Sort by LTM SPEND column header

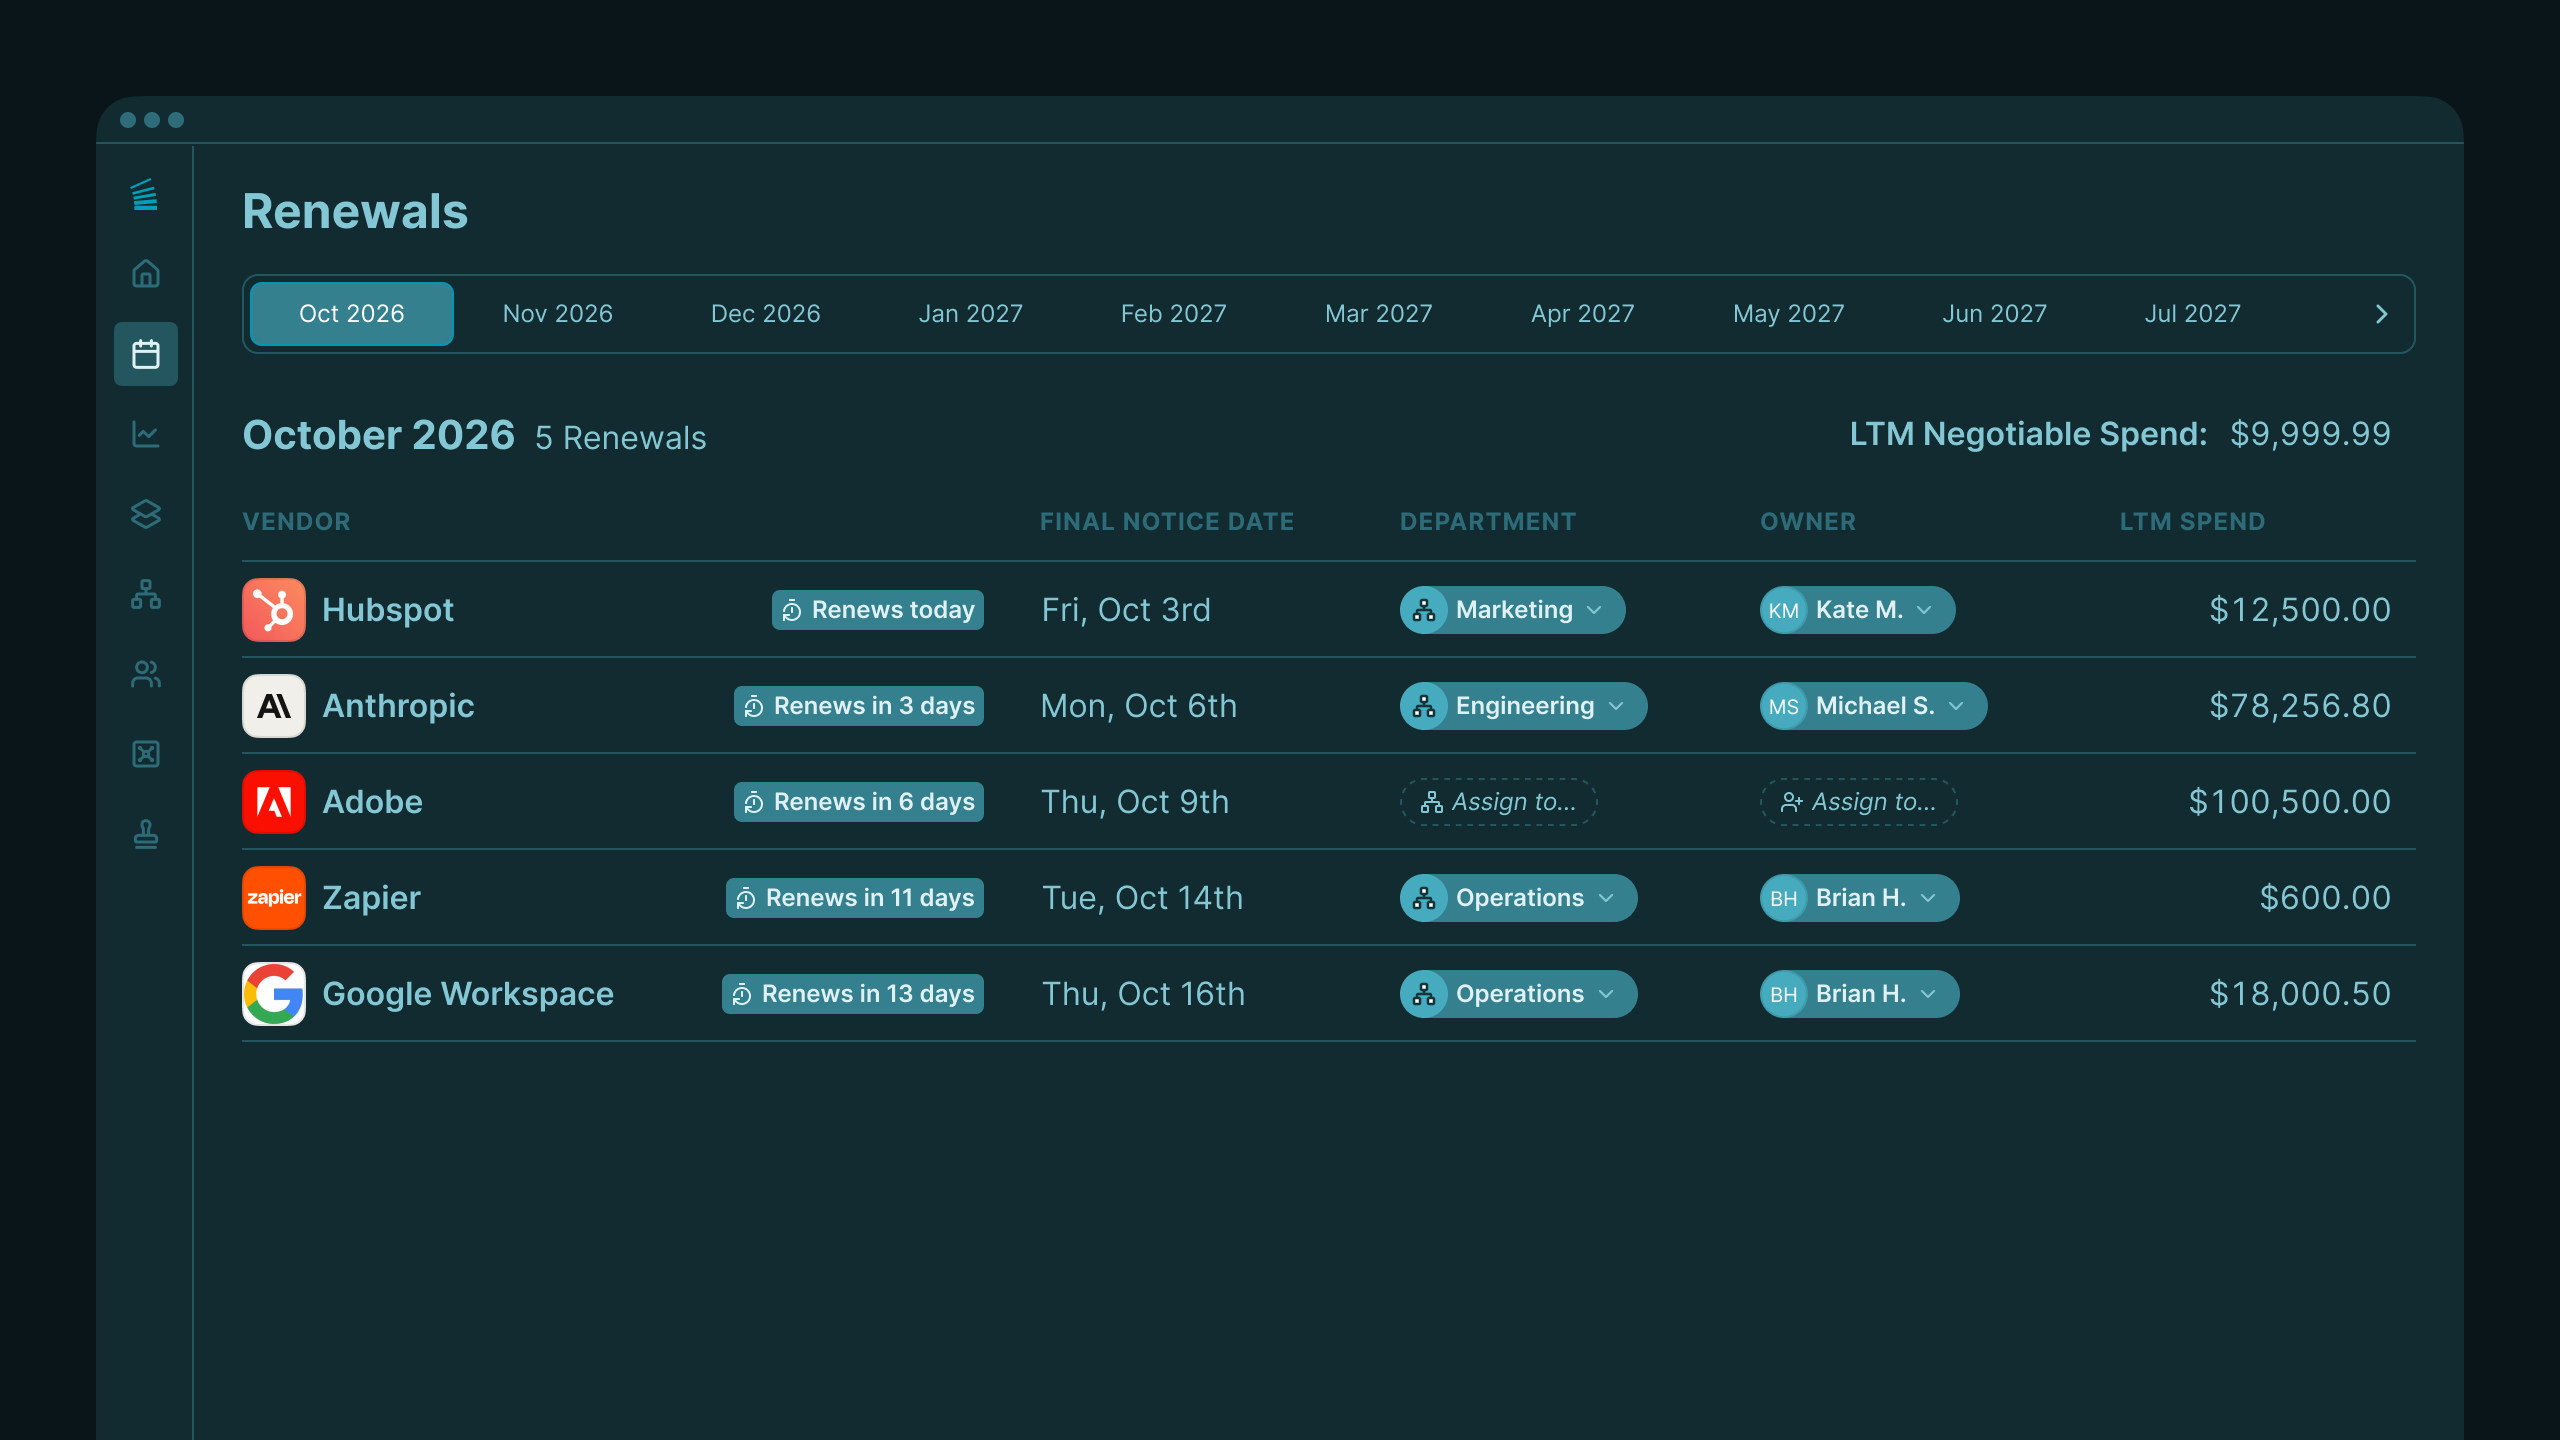click(2192, 522)
